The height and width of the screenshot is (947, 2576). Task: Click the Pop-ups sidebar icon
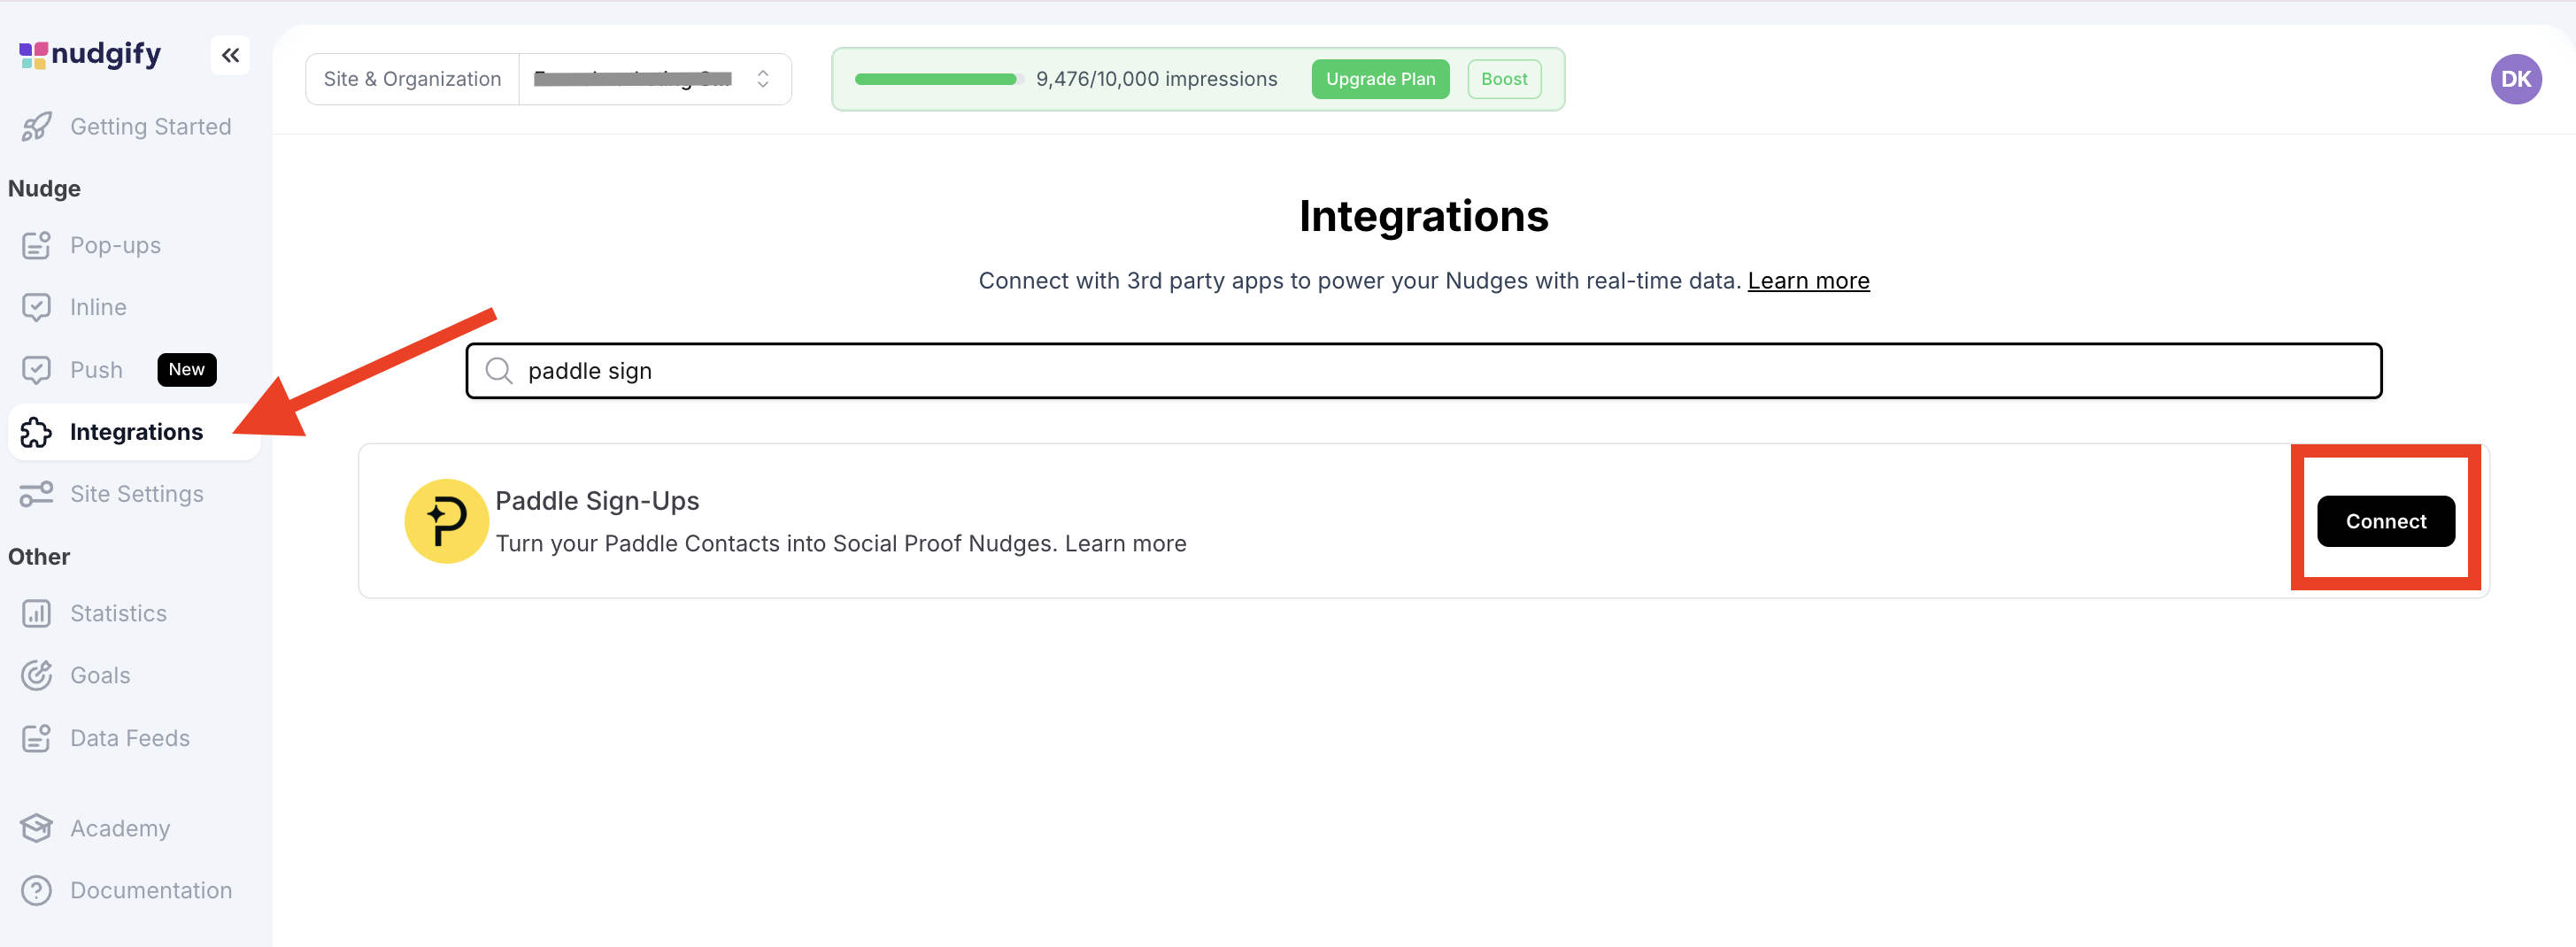[x=37, y=245]
